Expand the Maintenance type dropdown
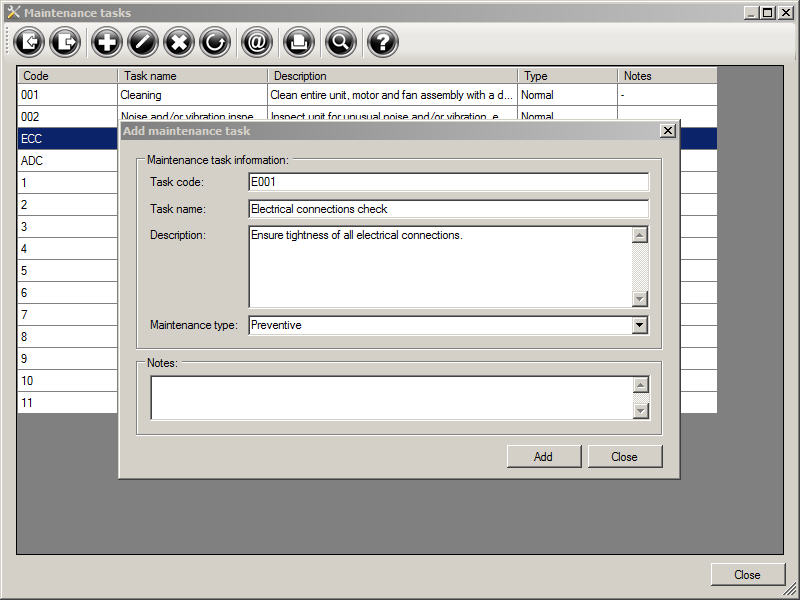Image resolution: width=800 pixels, height=600 pixels. [639, 325]
